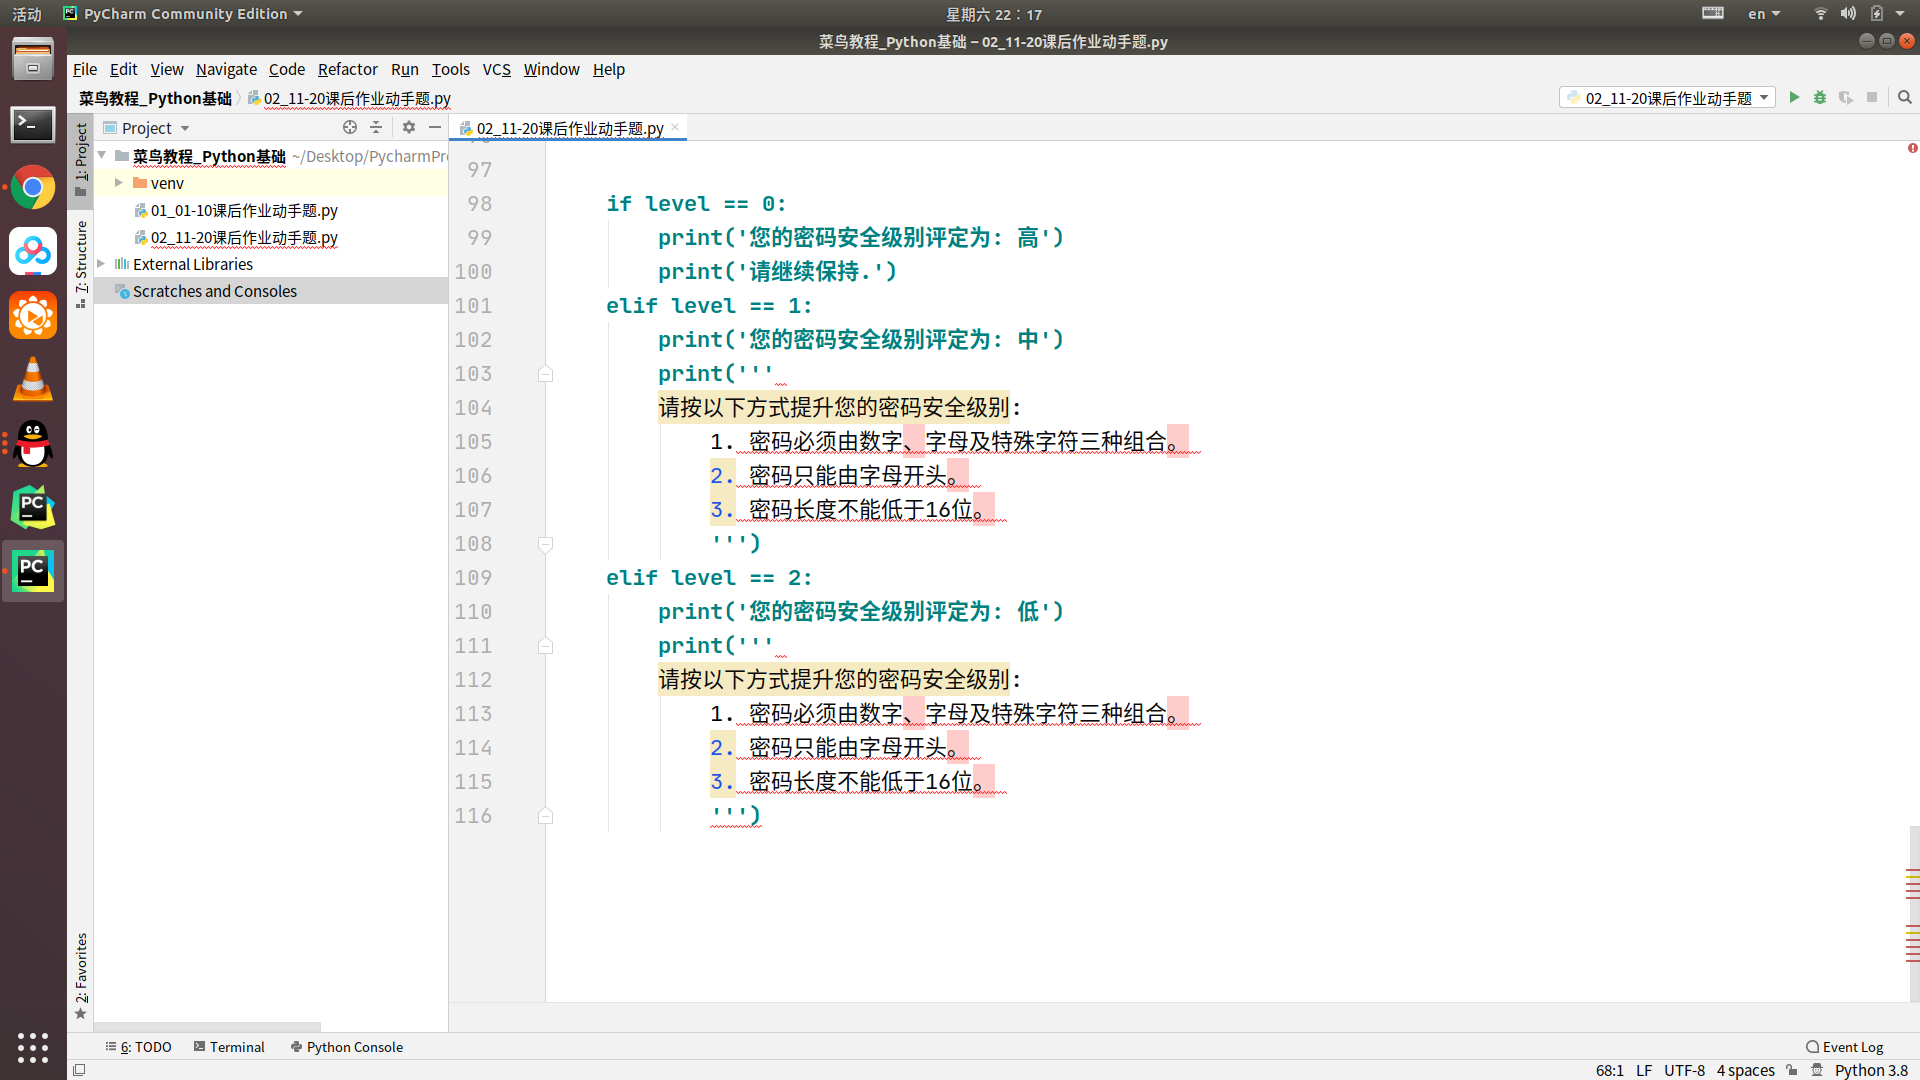Open Project panel settings gear

pyautogui.click(x=409, y=127)
